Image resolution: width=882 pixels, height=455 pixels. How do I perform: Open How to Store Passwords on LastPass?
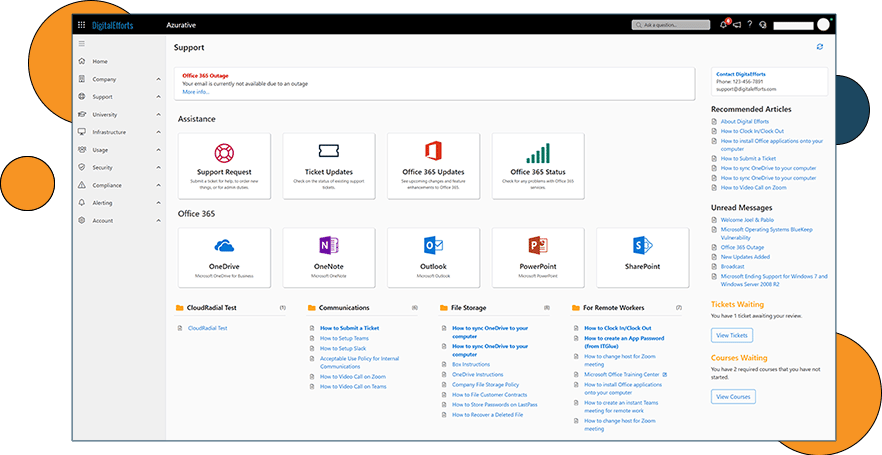coord(494,404)
